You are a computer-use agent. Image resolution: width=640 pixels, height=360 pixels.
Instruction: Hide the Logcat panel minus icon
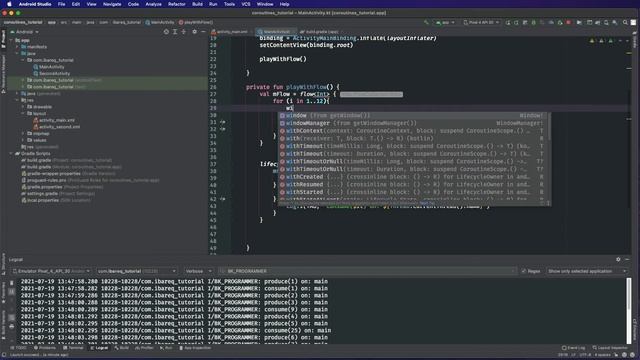tap(627, 259)
